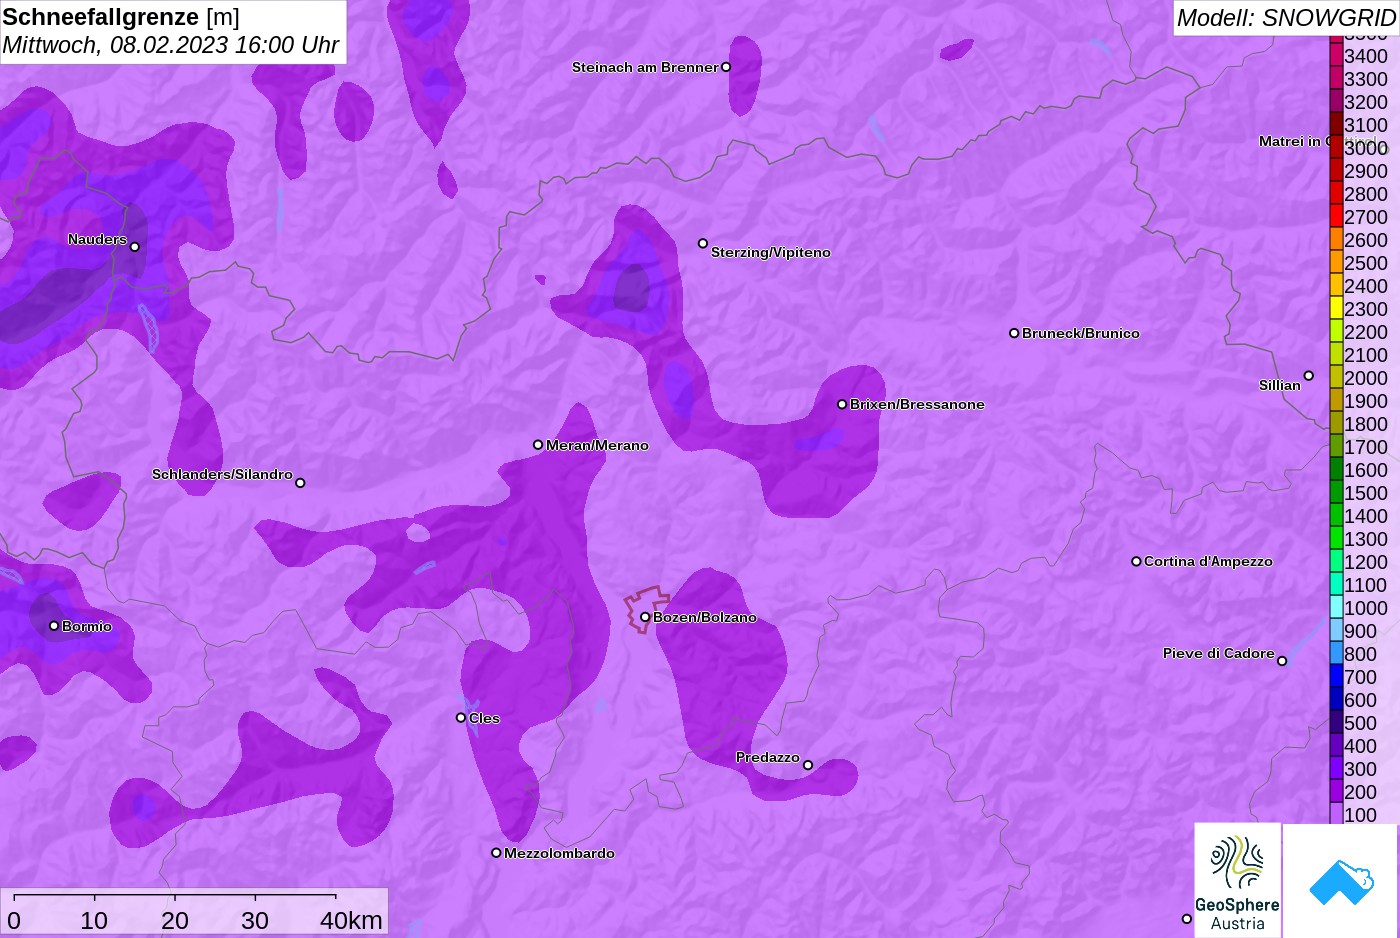Image resolution: width=1400 pixels, height=938 pixels.
Task: Click the 2000 legend value
Action: click(x=1366, y=378)
